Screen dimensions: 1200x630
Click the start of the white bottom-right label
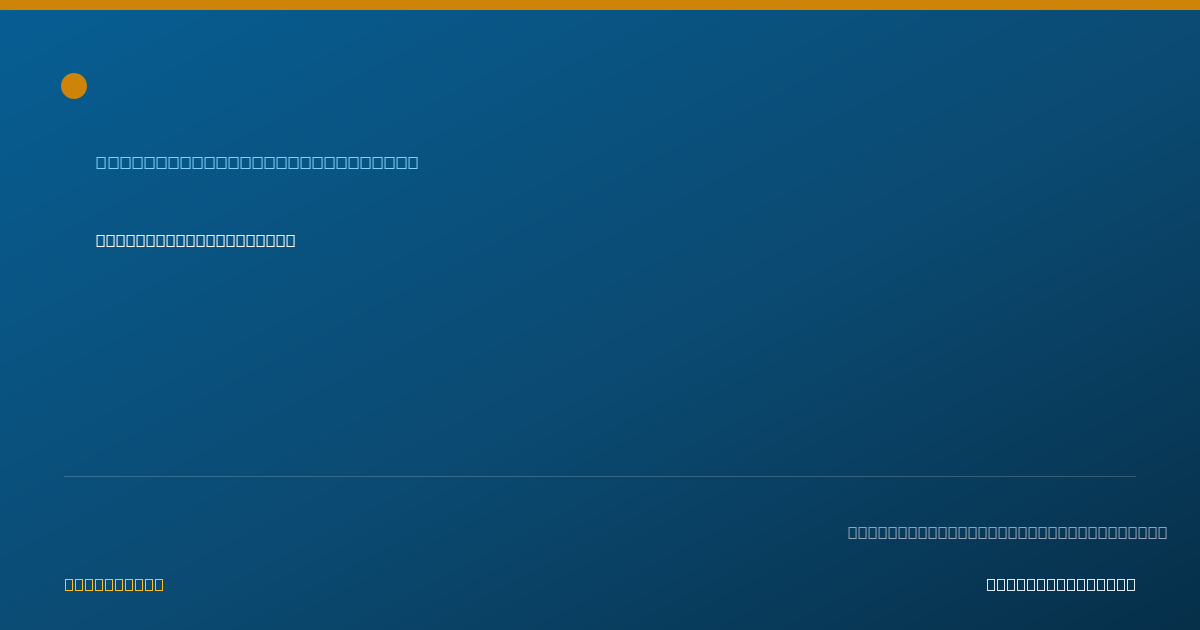tap(991, 584)
